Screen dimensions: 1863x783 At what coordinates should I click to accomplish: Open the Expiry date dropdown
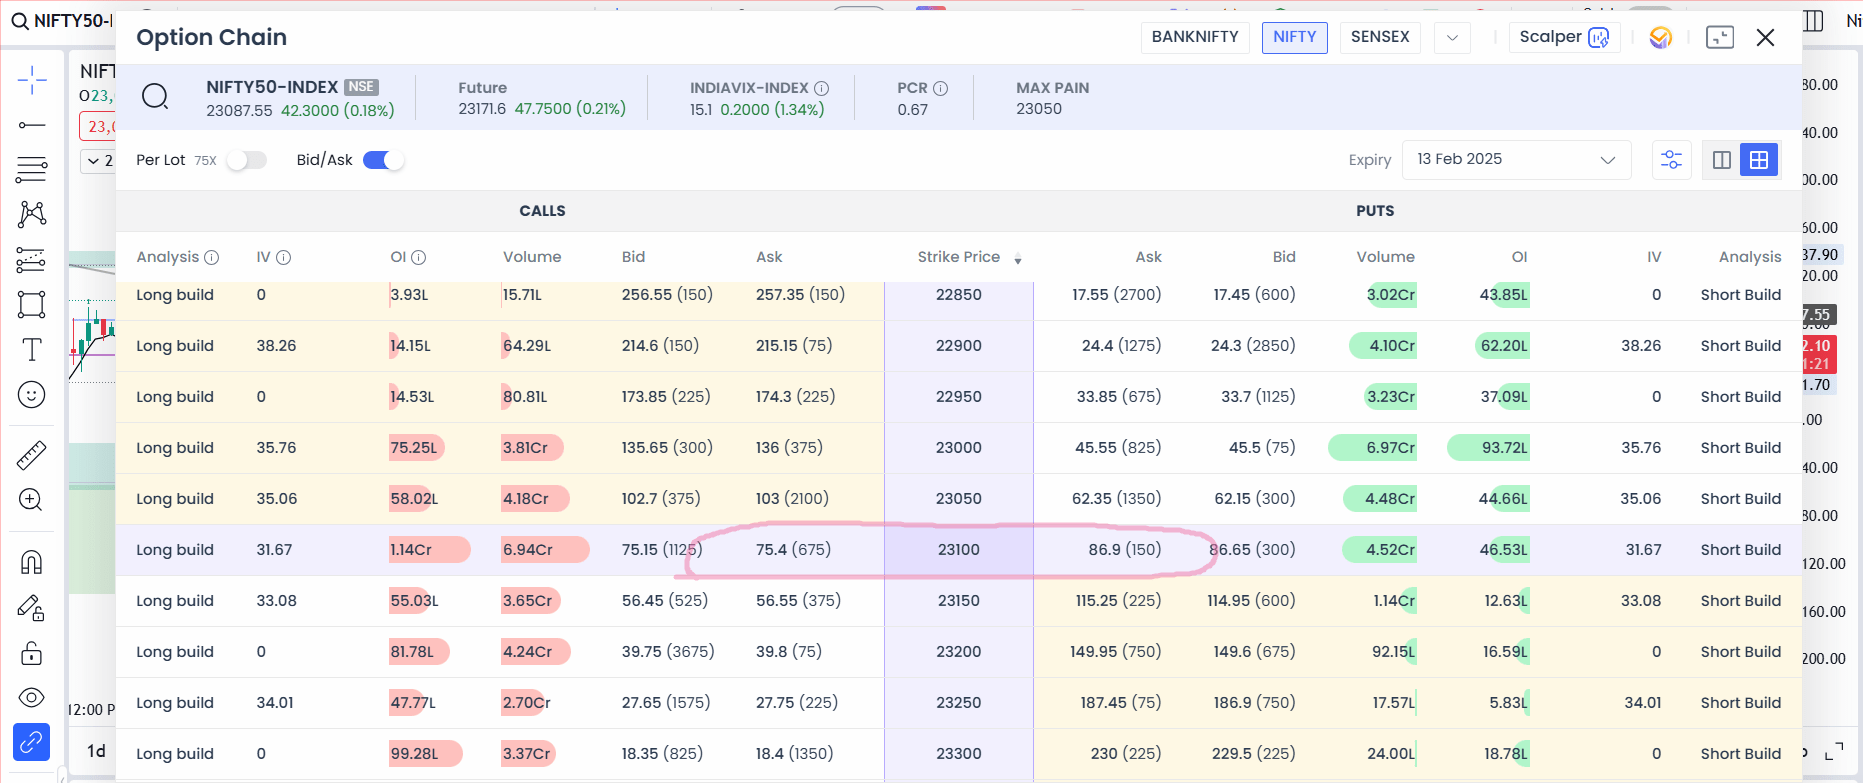pyautogui.click(x=1516, y=160)
